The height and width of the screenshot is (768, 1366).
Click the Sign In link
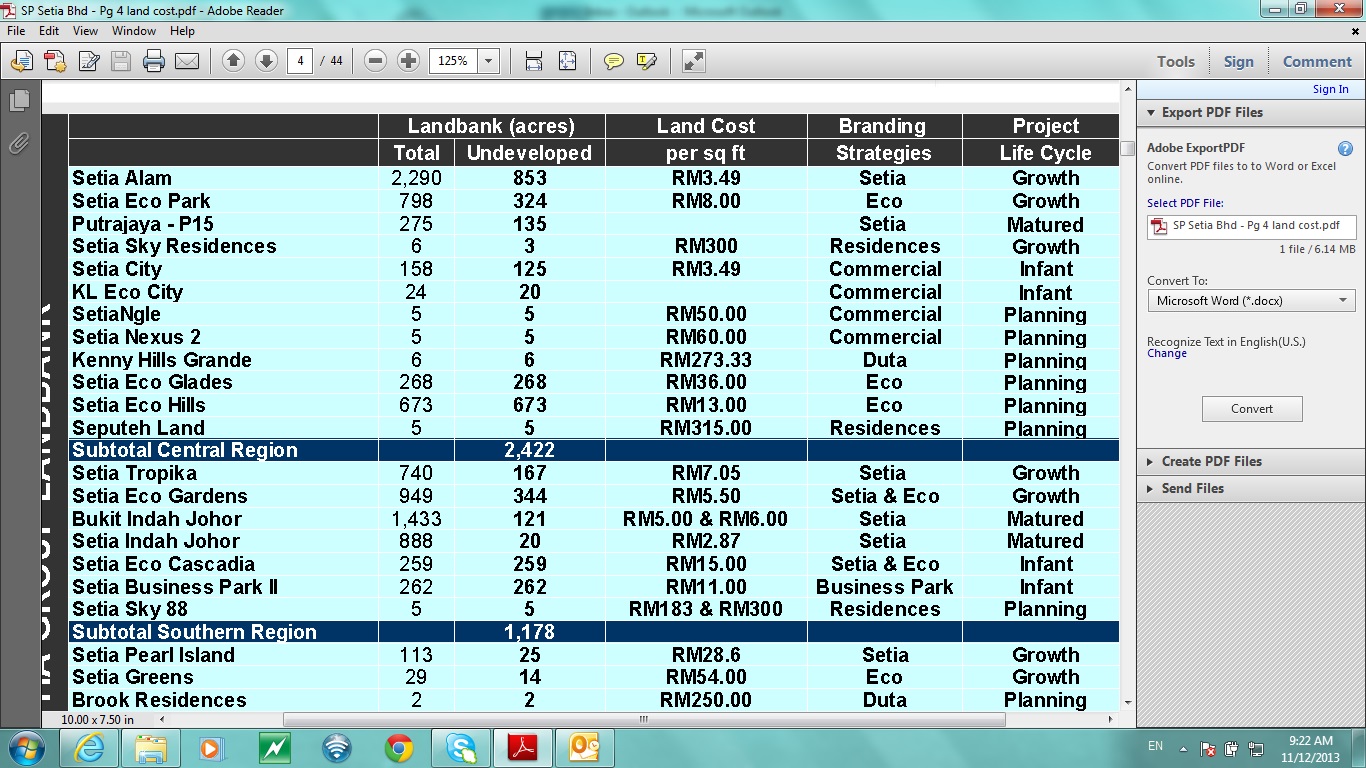click(x=1330, y=89)
